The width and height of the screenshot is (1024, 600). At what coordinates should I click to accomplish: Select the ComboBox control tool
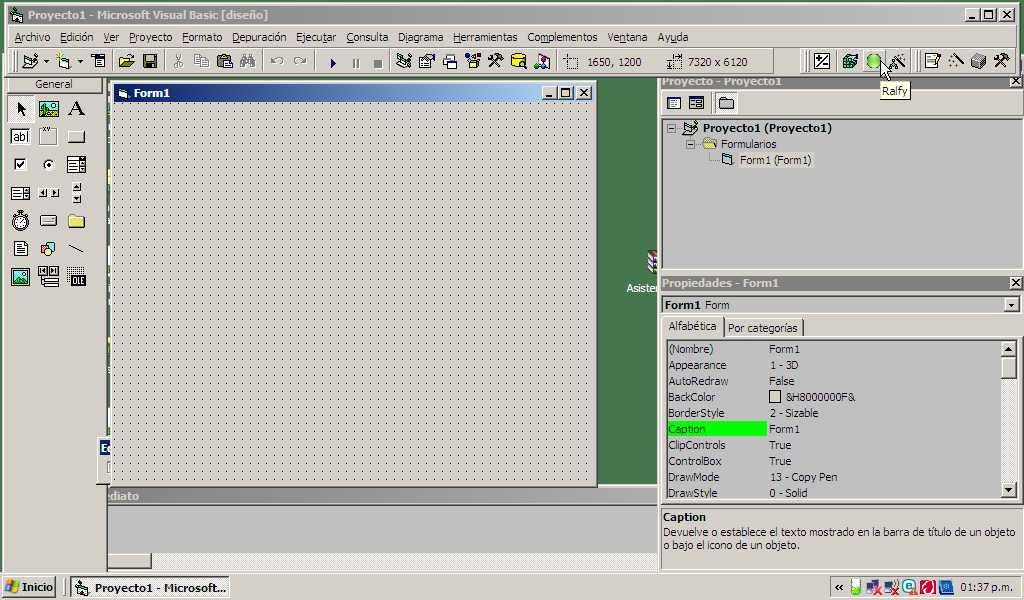pyautogui.click(x=76, y=165)
